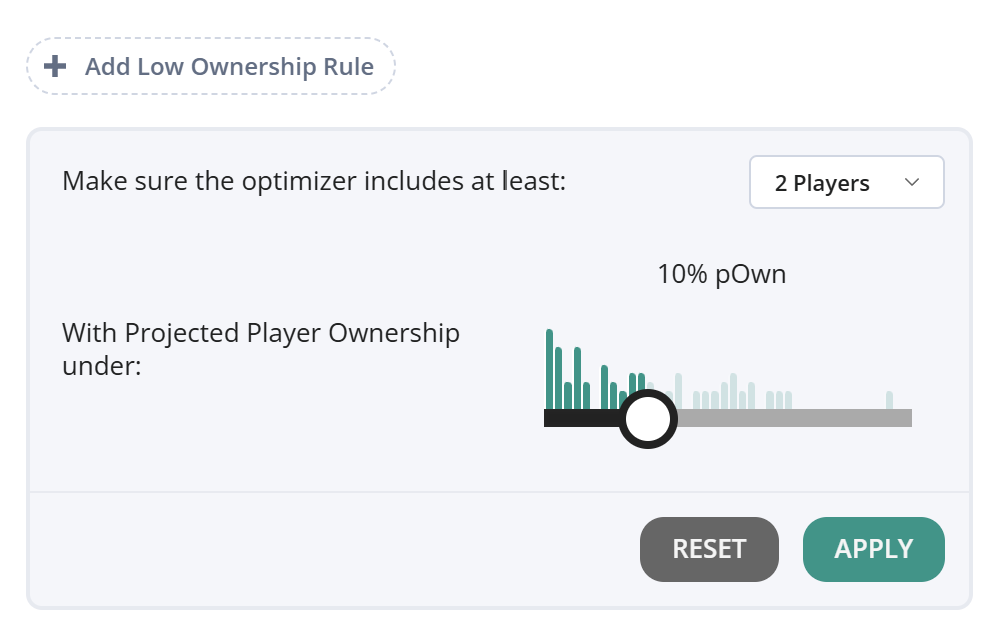The image size is (1008, 634).
Task: Click the chevron on the 2 Players selector
Action: pyautogui.click(x=912, y=182)
